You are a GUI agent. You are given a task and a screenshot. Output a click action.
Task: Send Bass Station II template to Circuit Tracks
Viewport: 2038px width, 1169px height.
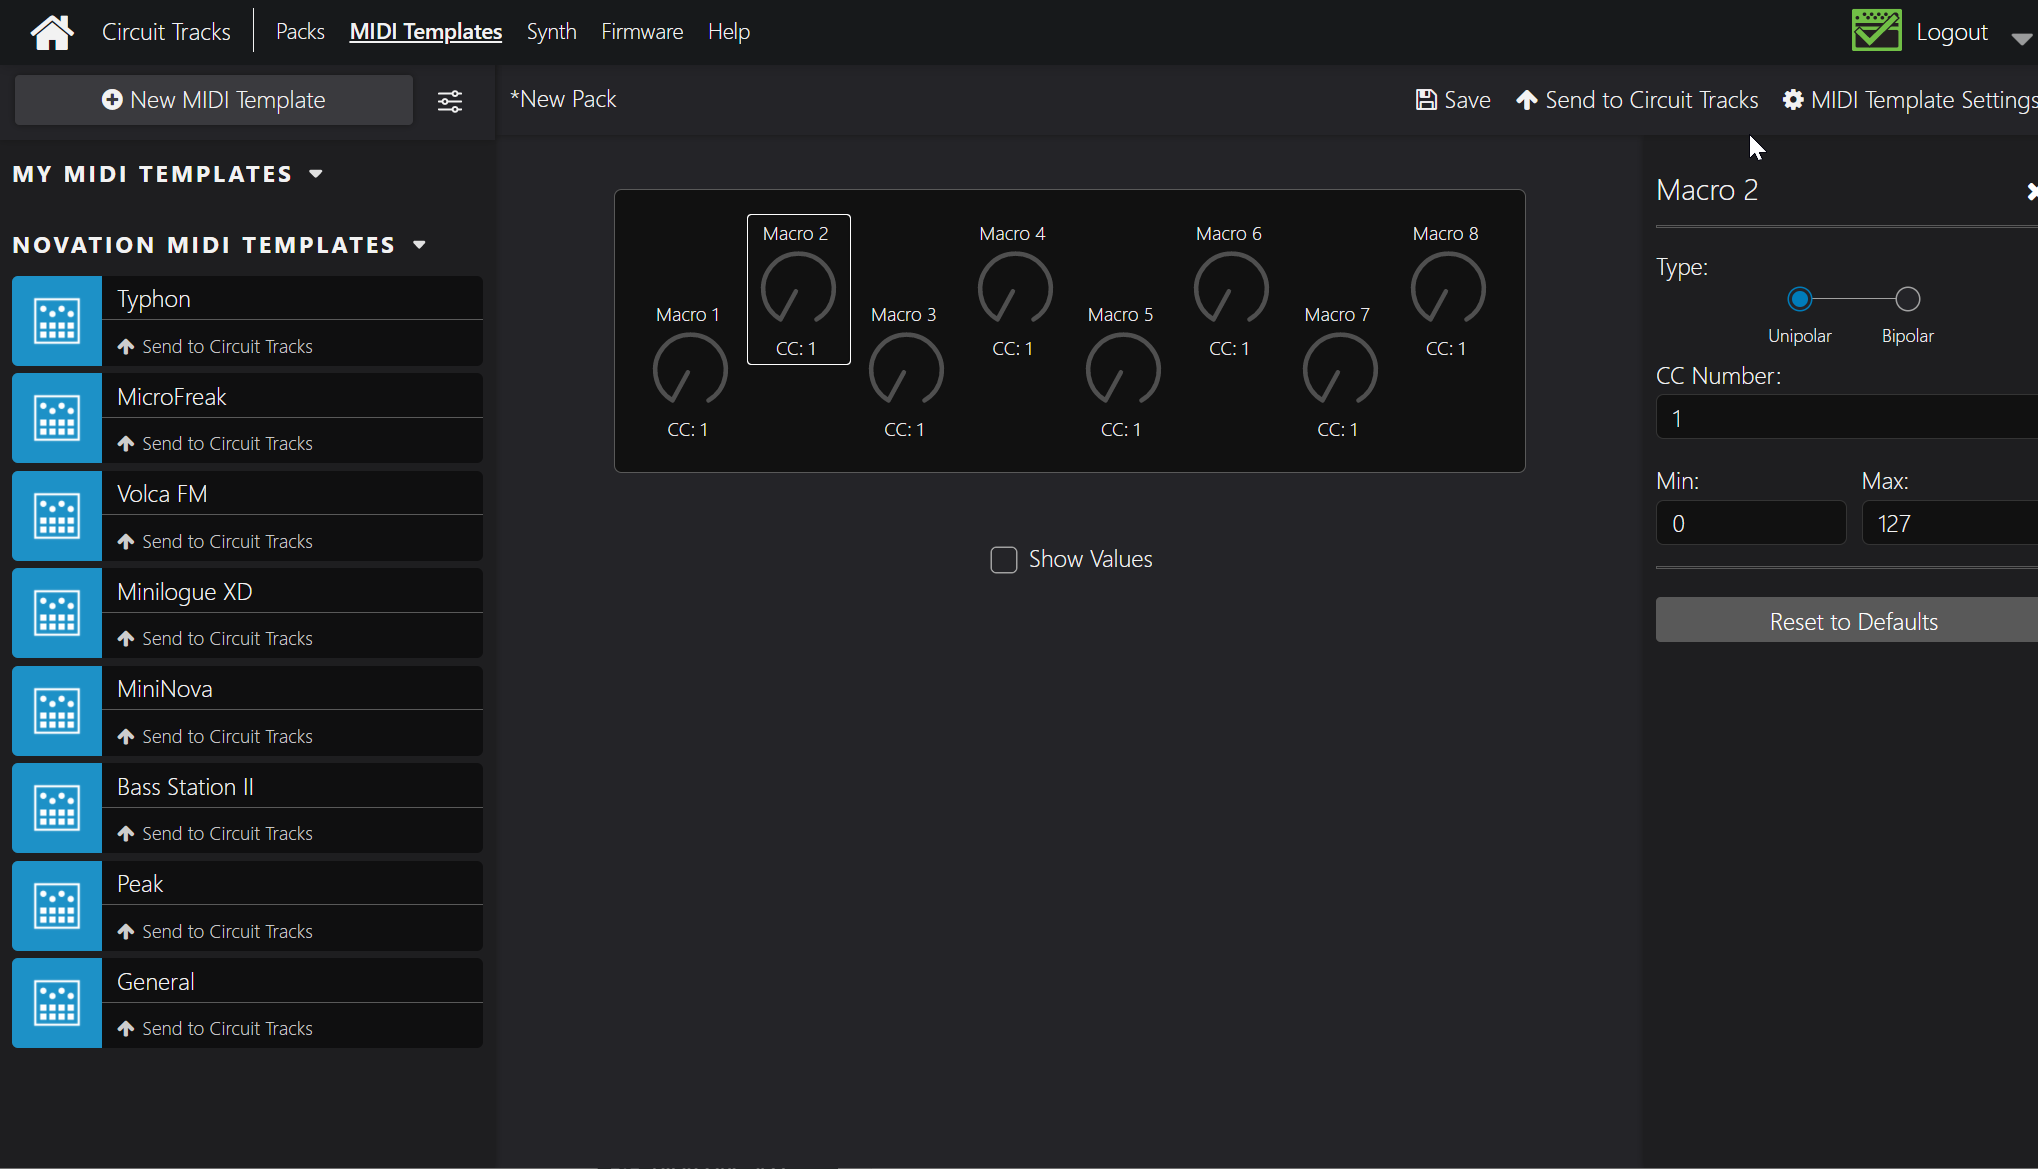tap(215, 833)
